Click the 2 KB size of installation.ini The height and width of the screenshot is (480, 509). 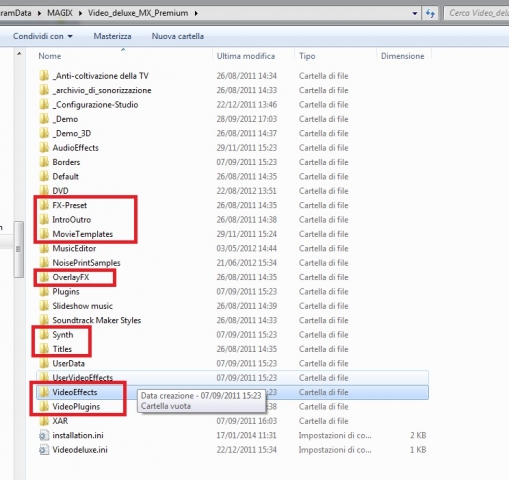pyautogui.click(x=418, y=435)
